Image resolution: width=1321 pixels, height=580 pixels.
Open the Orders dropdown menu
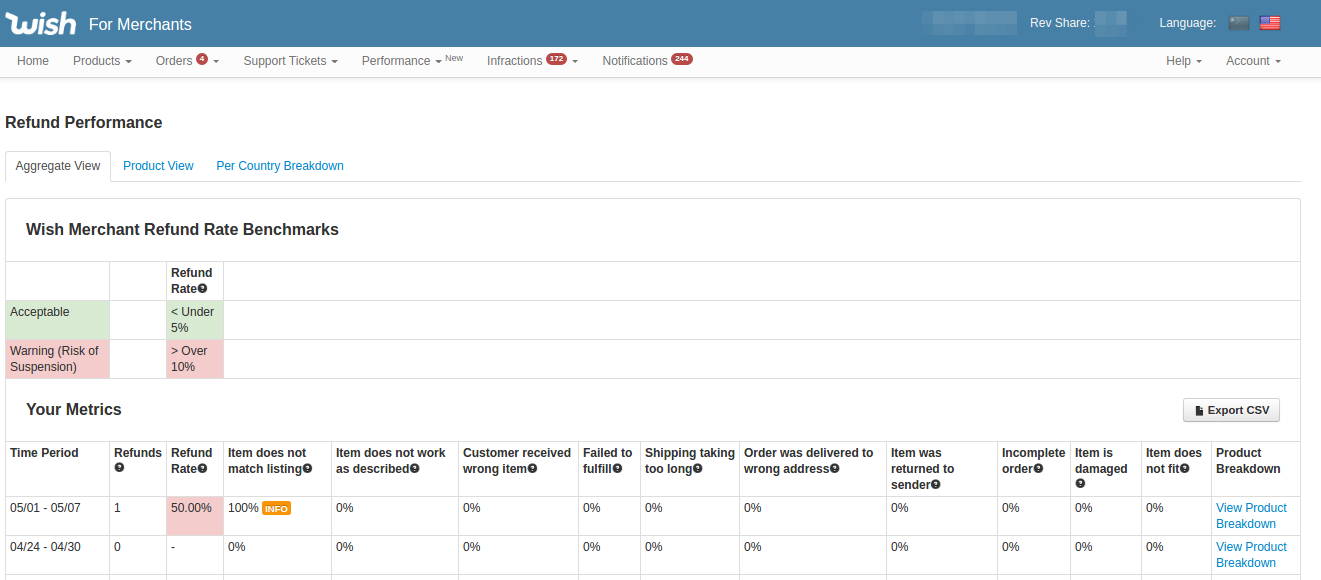coord(186,61)
